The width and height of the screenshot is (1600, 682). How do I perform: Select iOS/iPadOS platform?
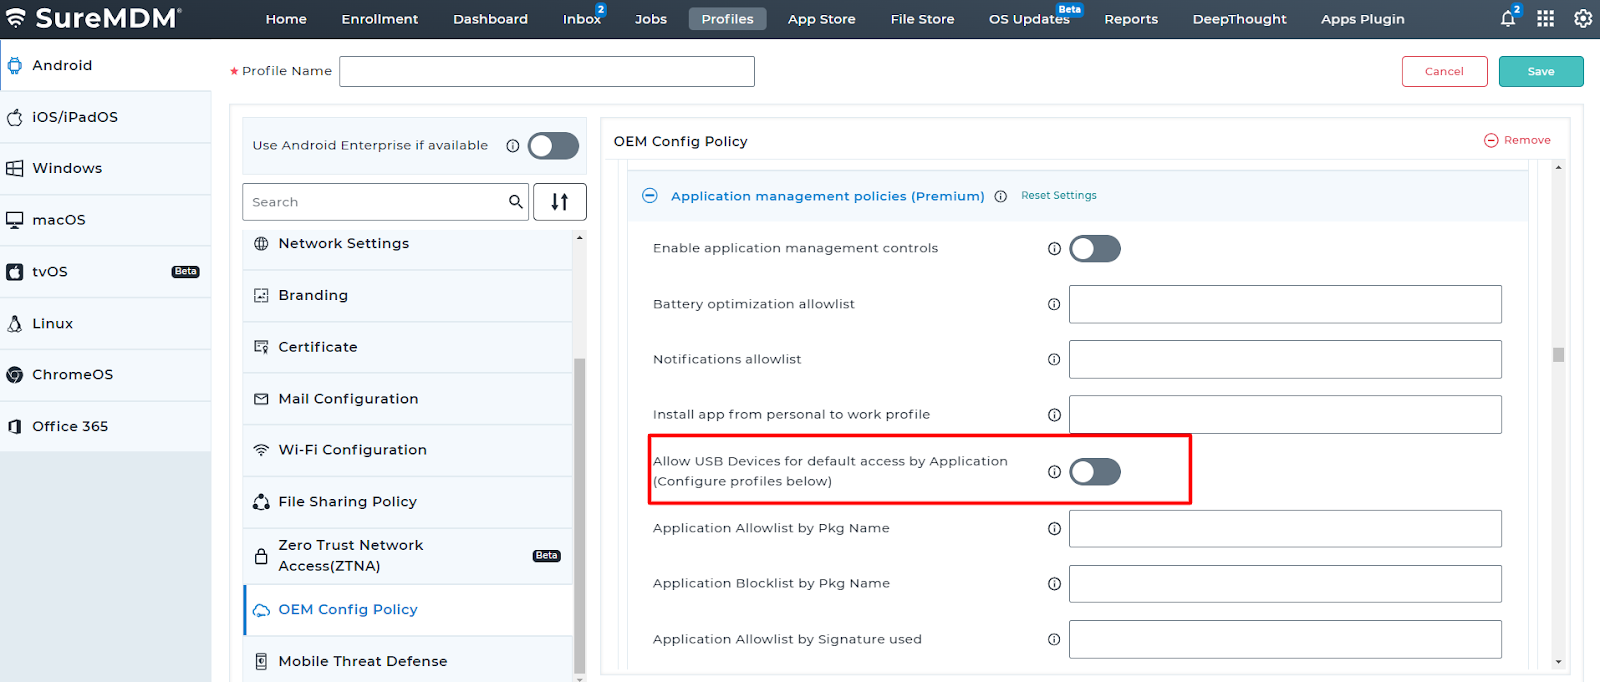click(105, 117)
